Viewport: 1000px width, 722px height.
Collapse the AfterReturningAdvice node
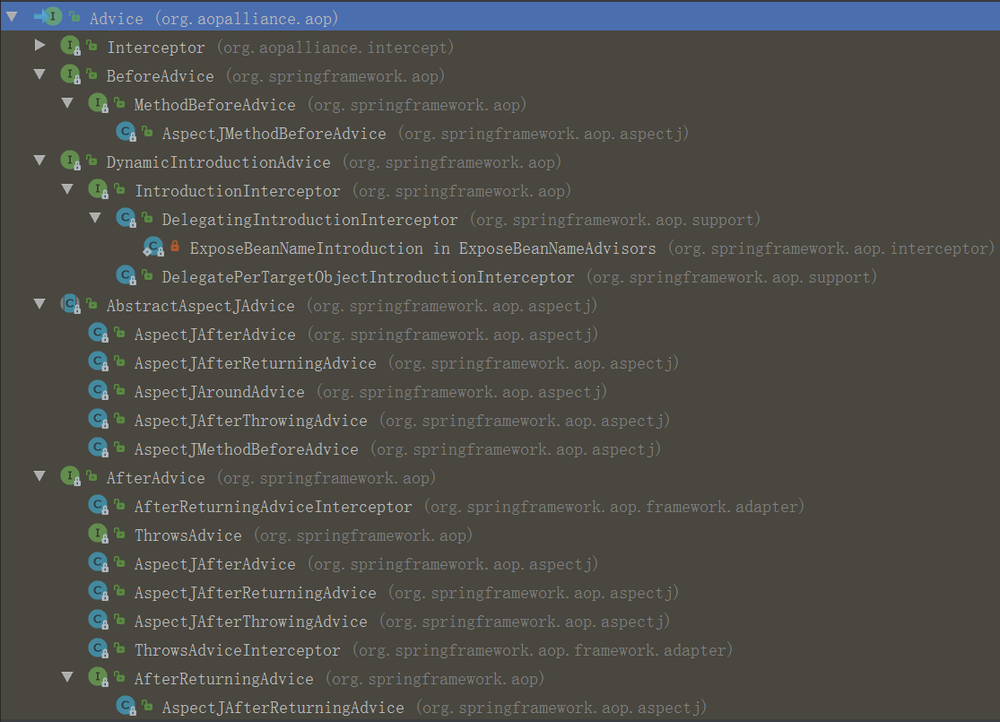click(68, 677)
